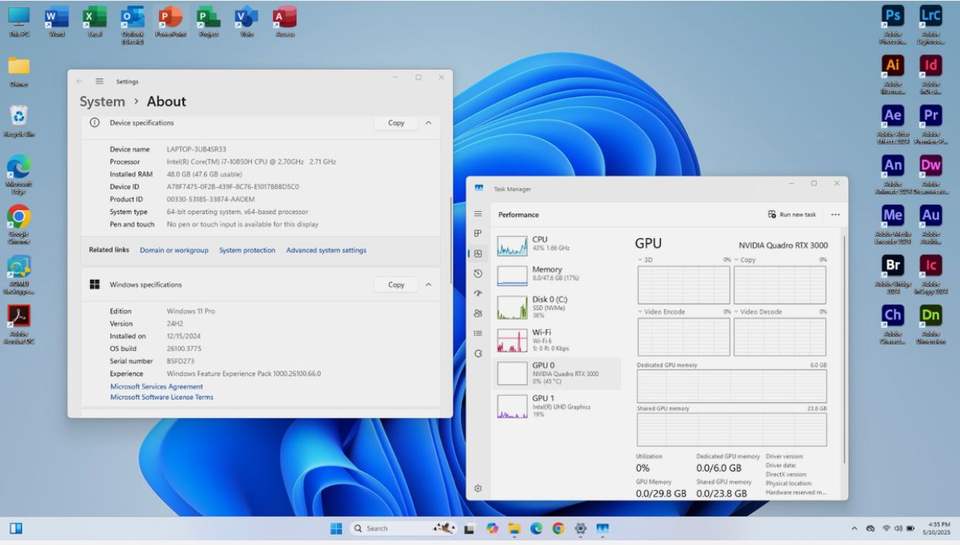Launch the Excel desktop icon
Screen dimensions: 960x545
click(94, 17)
